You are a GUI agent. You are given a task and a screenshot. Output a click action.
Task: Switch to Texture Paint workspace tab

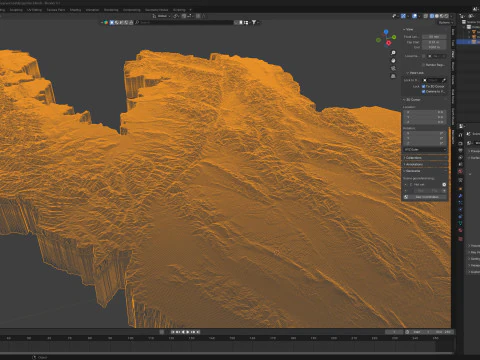[56, 10]
